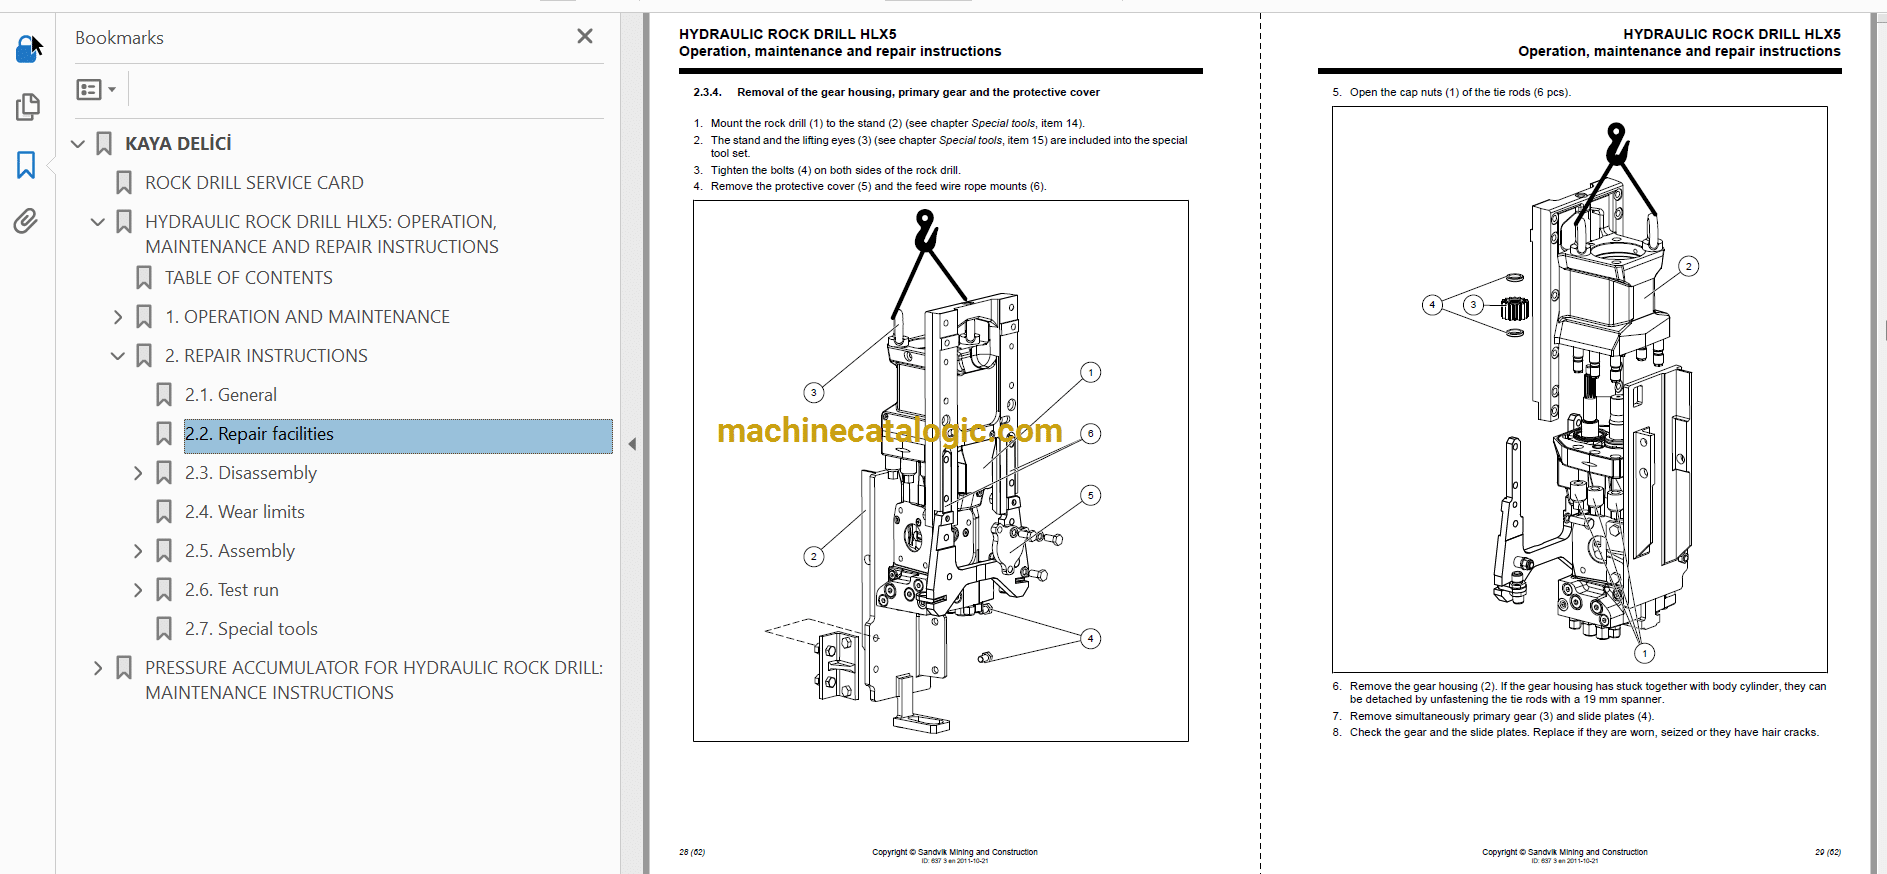Collapse the 2. Repair Instructions bookmark
Image resolution: width=1887 pixels, height=874 pixels.
(x=118, y=356)
